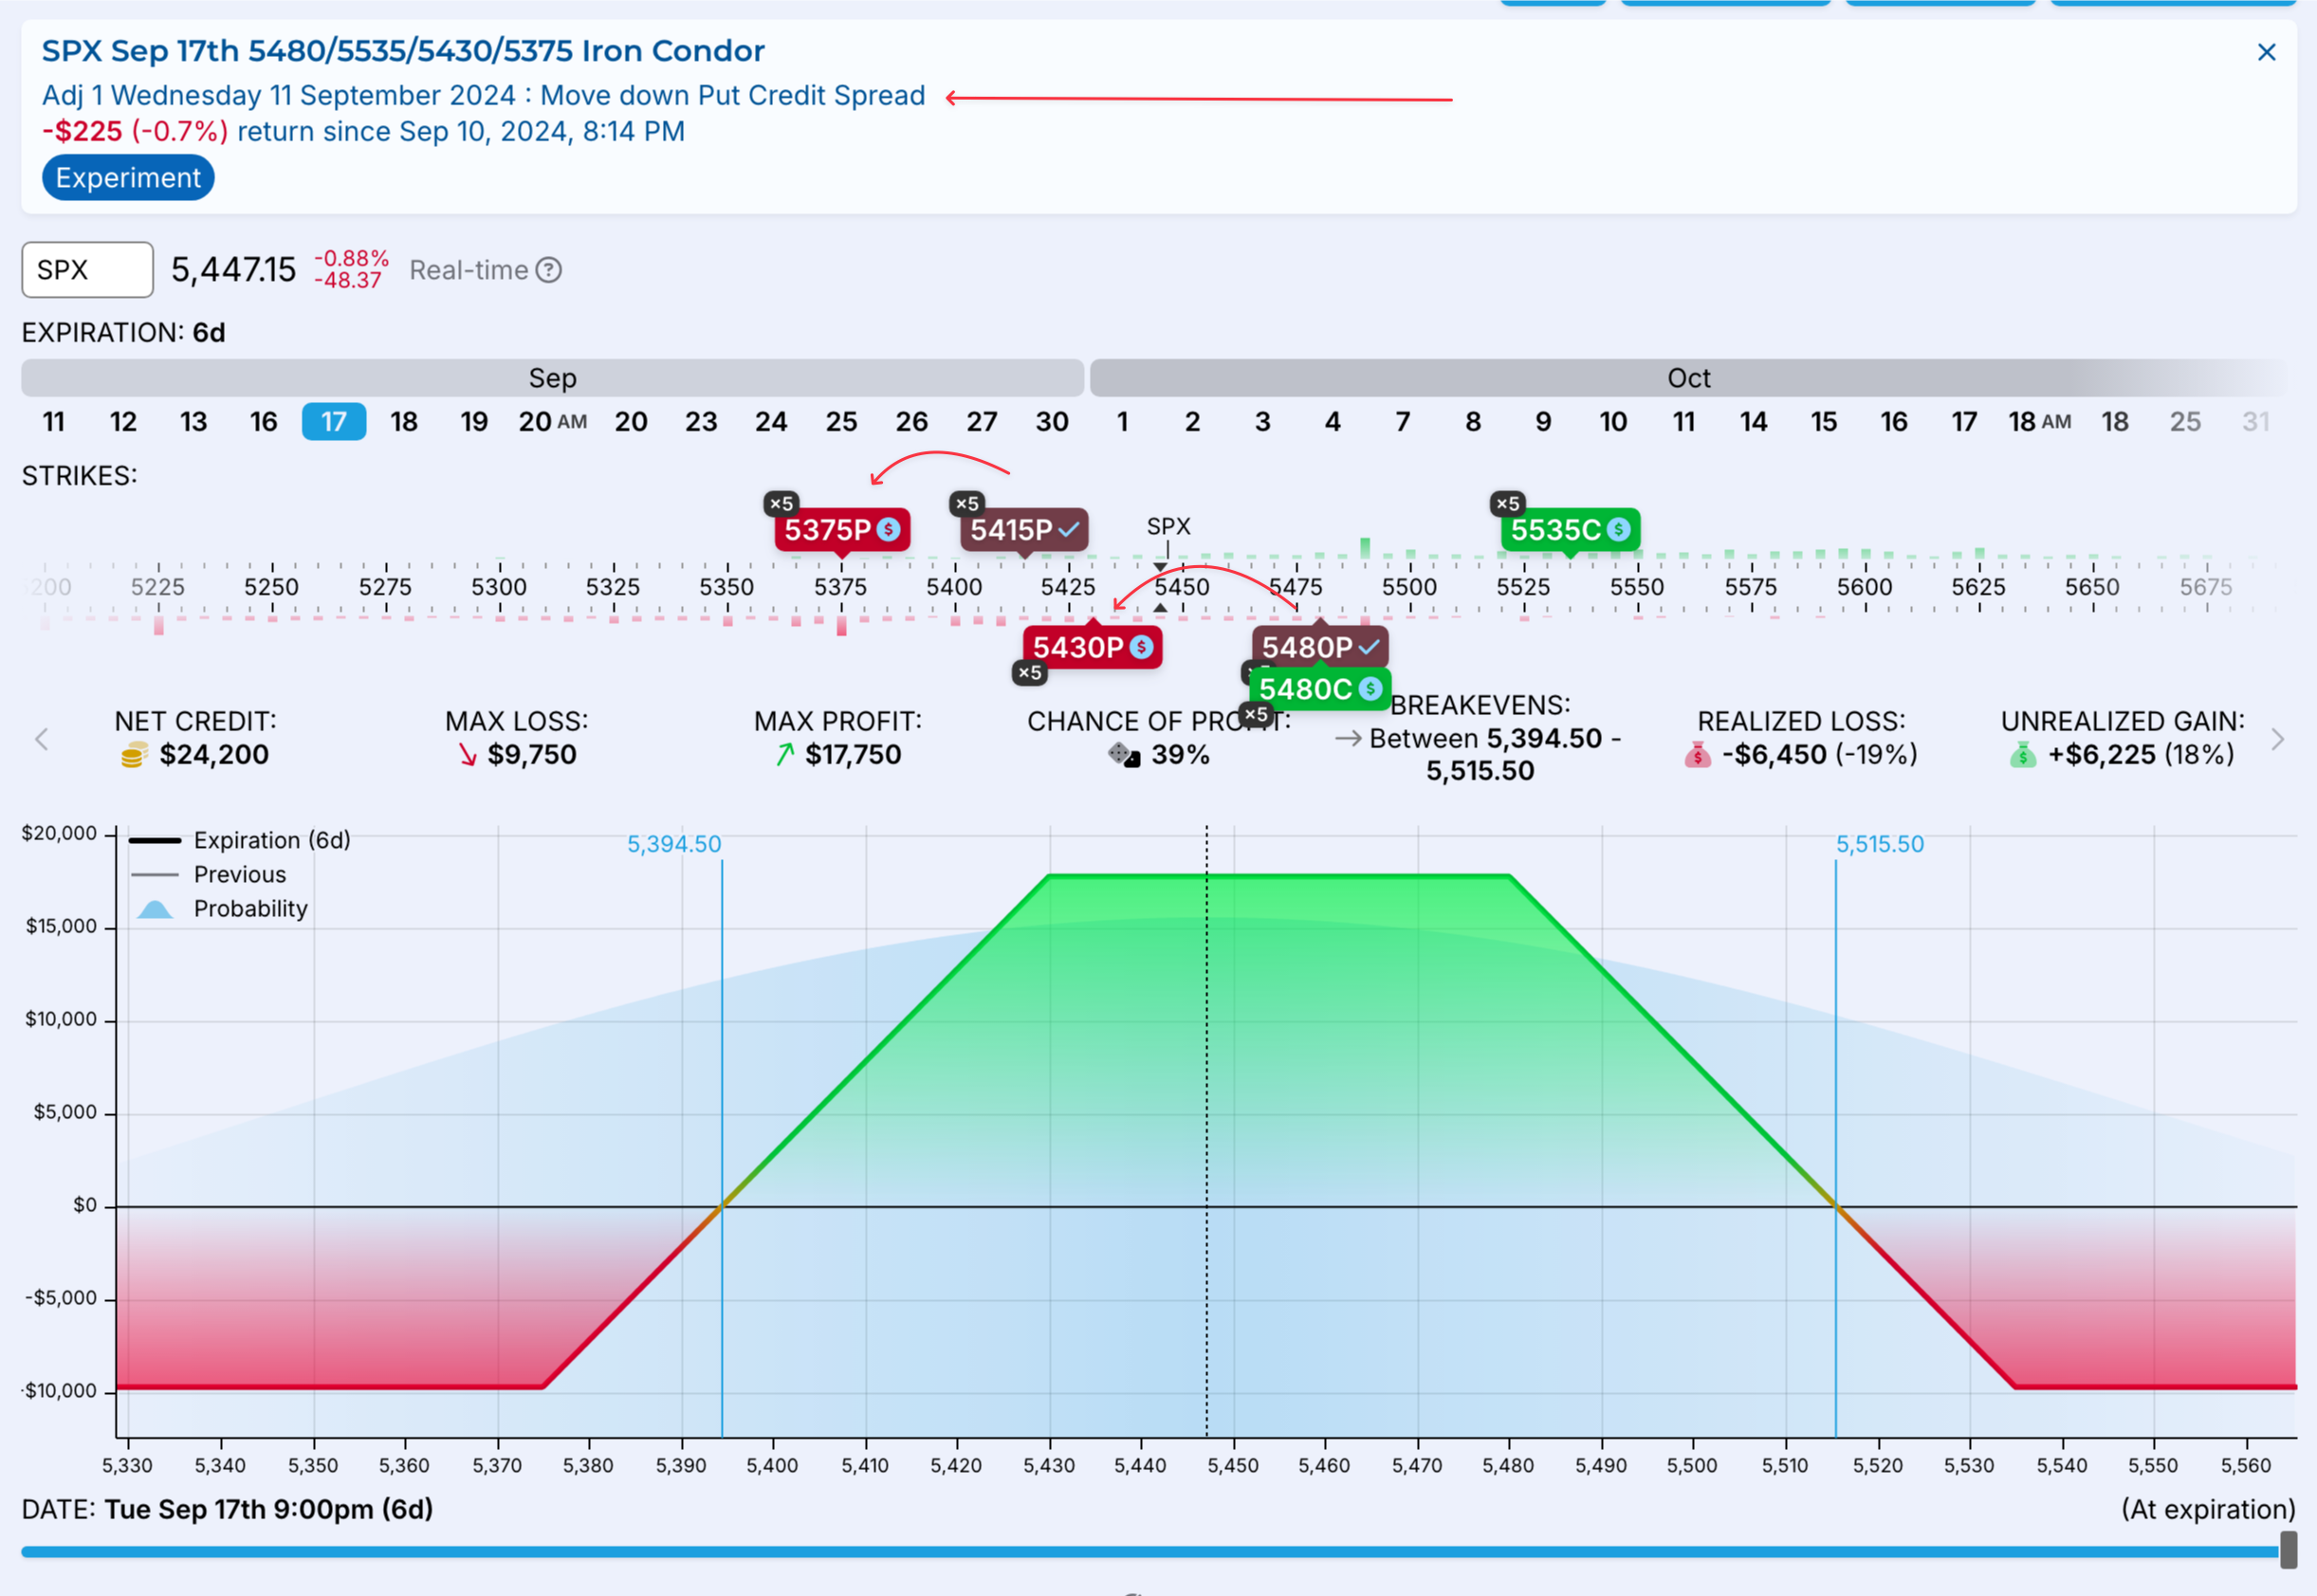Close the Iron Condor strategy banner
Viewport: 2317px width, 1596px height.
click(x=2266, y=53)
